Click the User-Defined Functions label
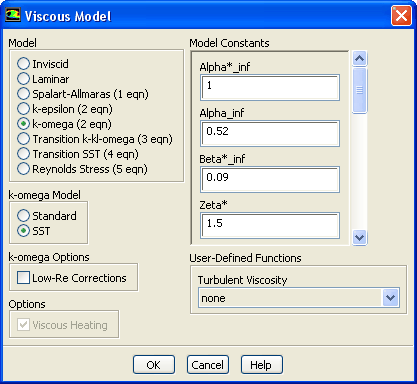The width and height of the screenshot is (417, 384). click(245, 258)
